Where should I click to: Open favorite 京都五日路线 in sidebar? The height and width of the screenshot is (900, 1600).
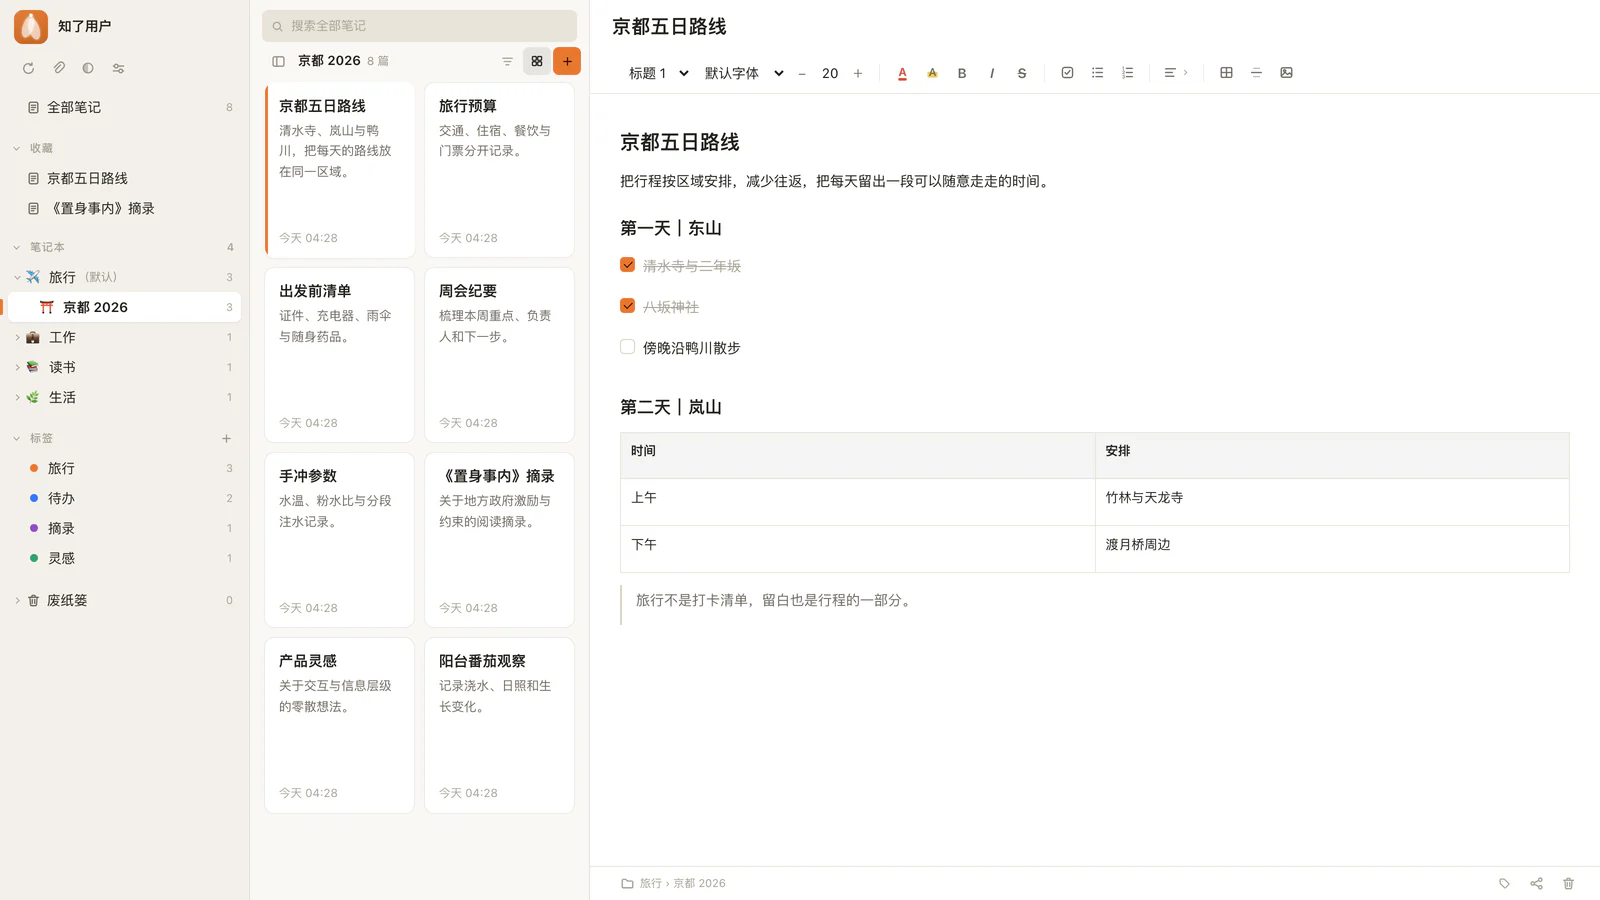tap(124, 178)
